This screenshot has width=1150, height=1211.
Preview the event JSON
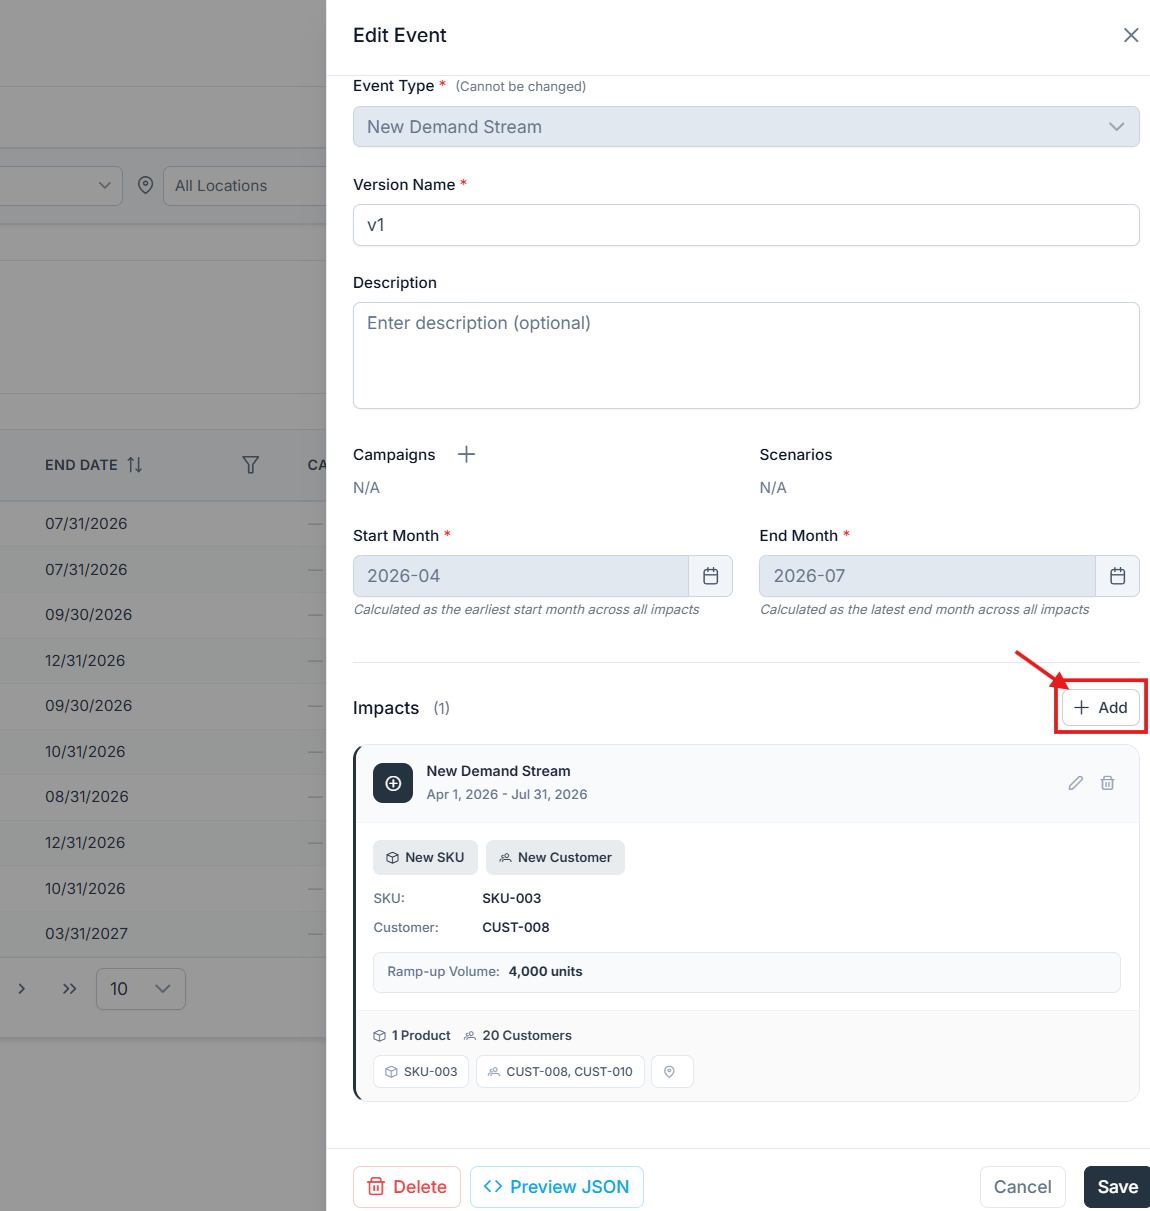coord(557,1187)
